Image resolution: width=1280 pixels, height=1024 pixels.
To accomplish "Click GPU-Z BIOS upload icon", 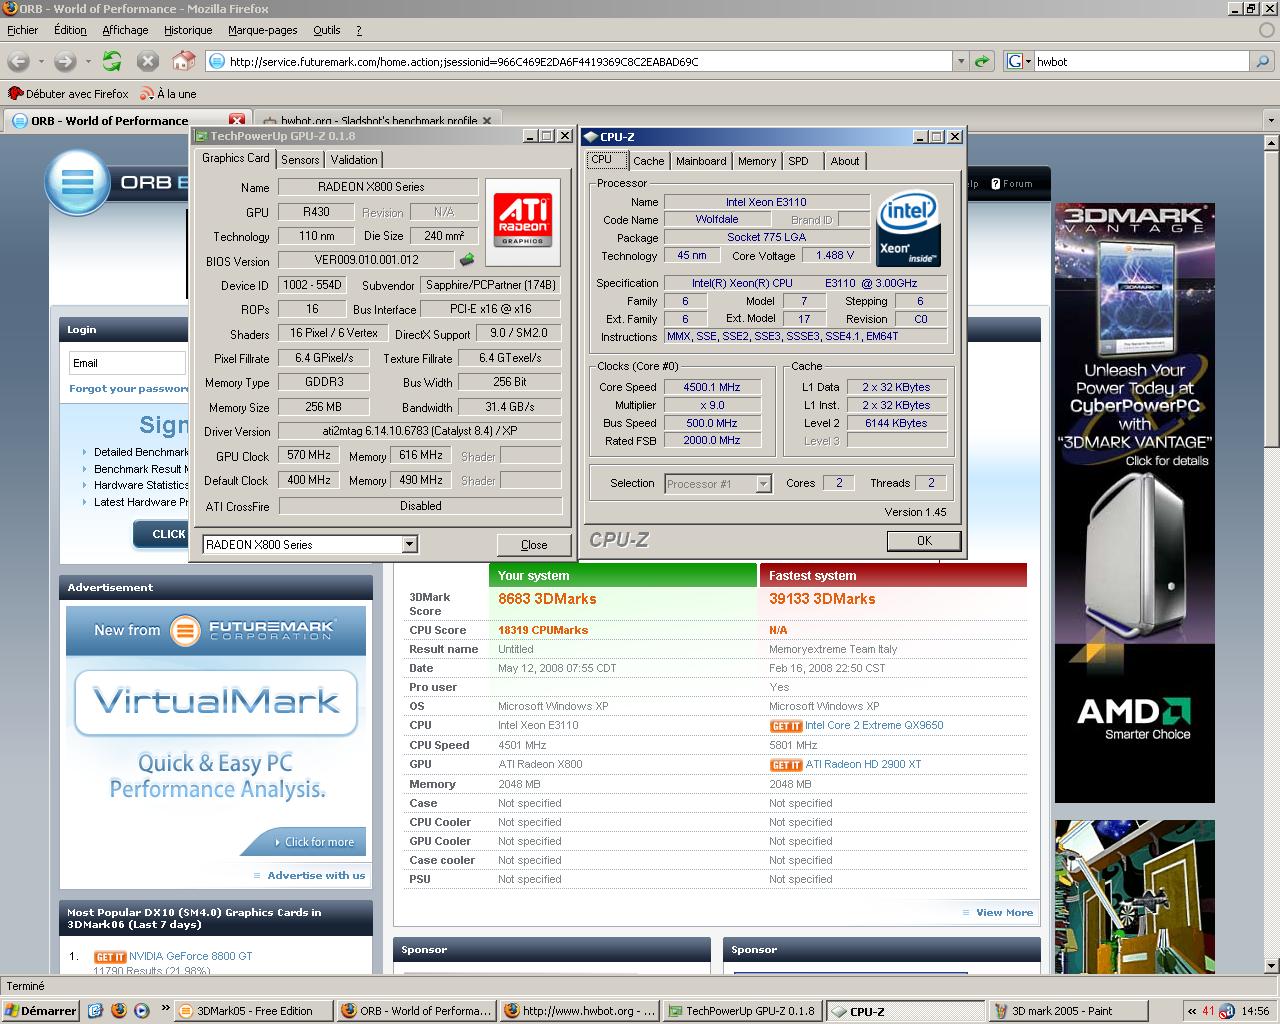I will [x=467, y=260].
